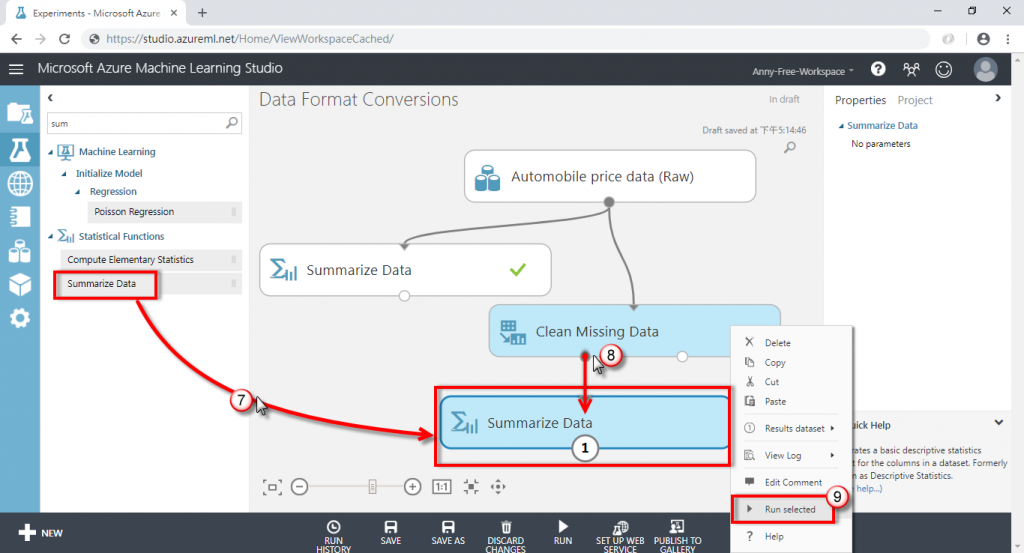Click the NEW plus button
Screen dimensions: 1024x553
[x=40, y=533]
